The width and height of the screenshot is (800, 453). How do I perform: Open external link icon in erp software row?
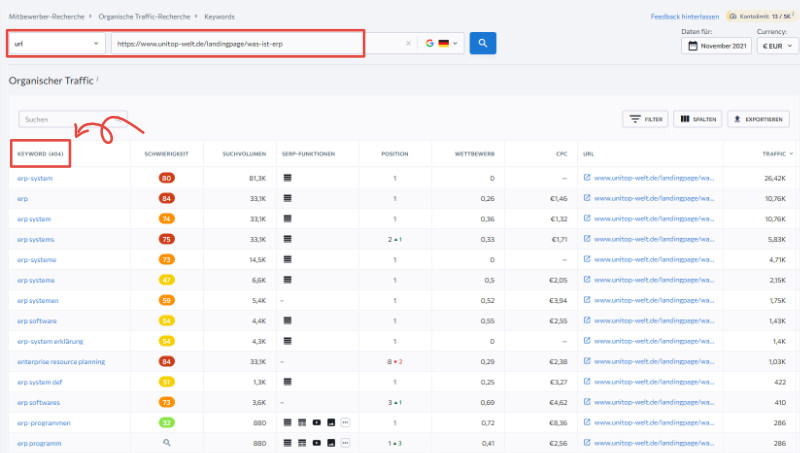tap(587, 320)
